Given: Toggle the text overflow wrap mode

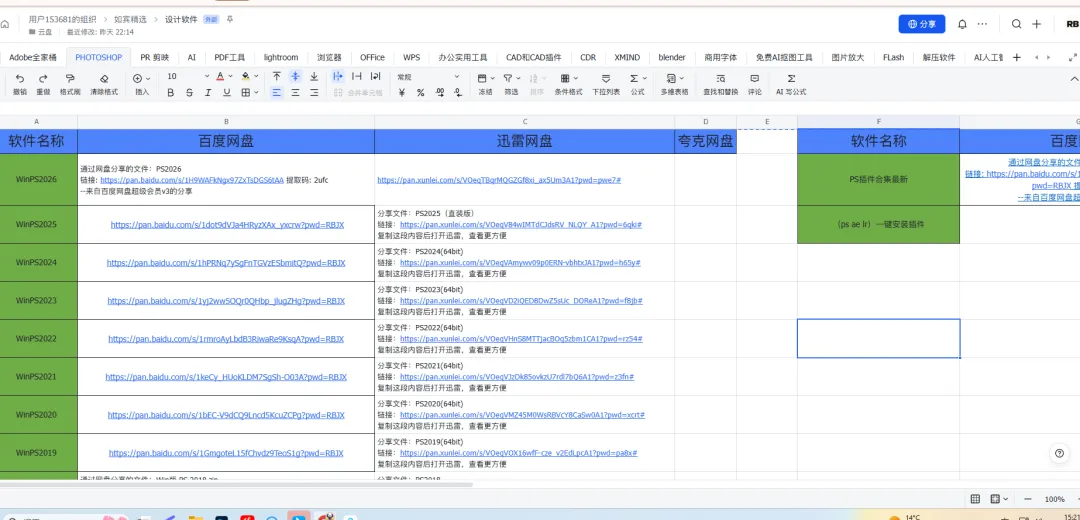Looking at the screenshot, I should pos(338,76).
